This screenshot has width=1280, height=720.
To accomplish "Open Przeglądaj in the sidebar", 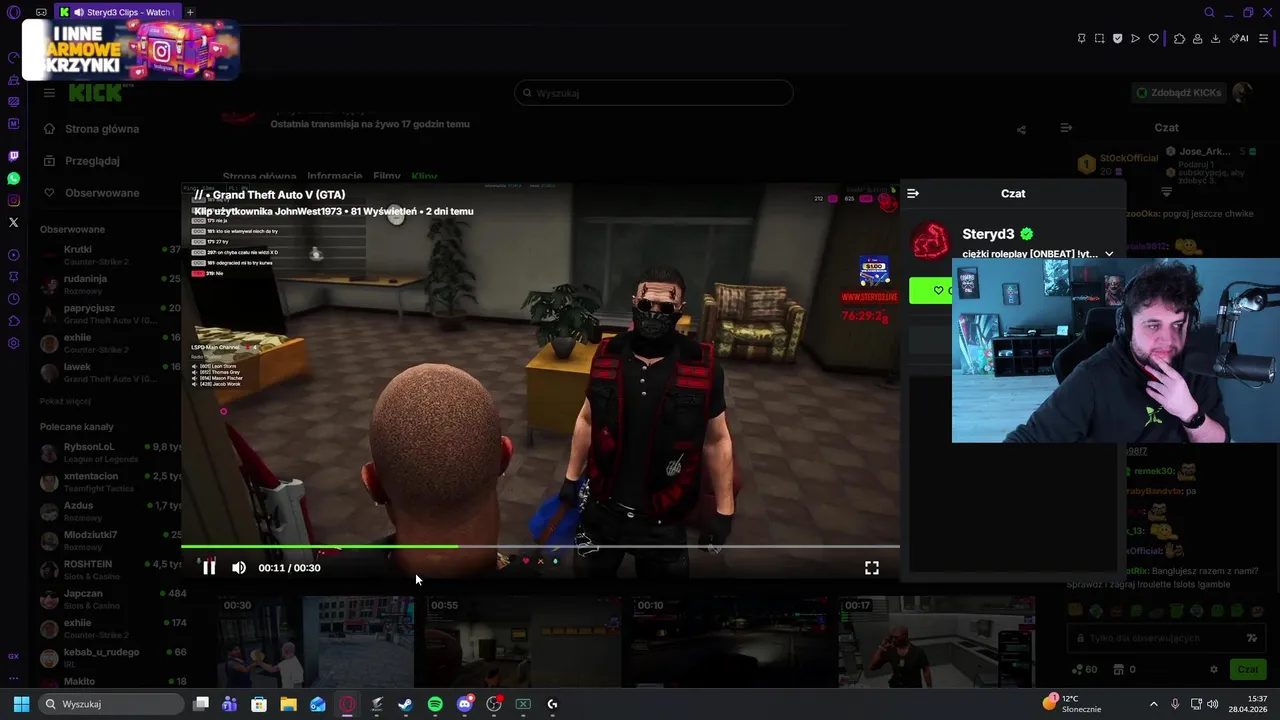I will point(92,161).
